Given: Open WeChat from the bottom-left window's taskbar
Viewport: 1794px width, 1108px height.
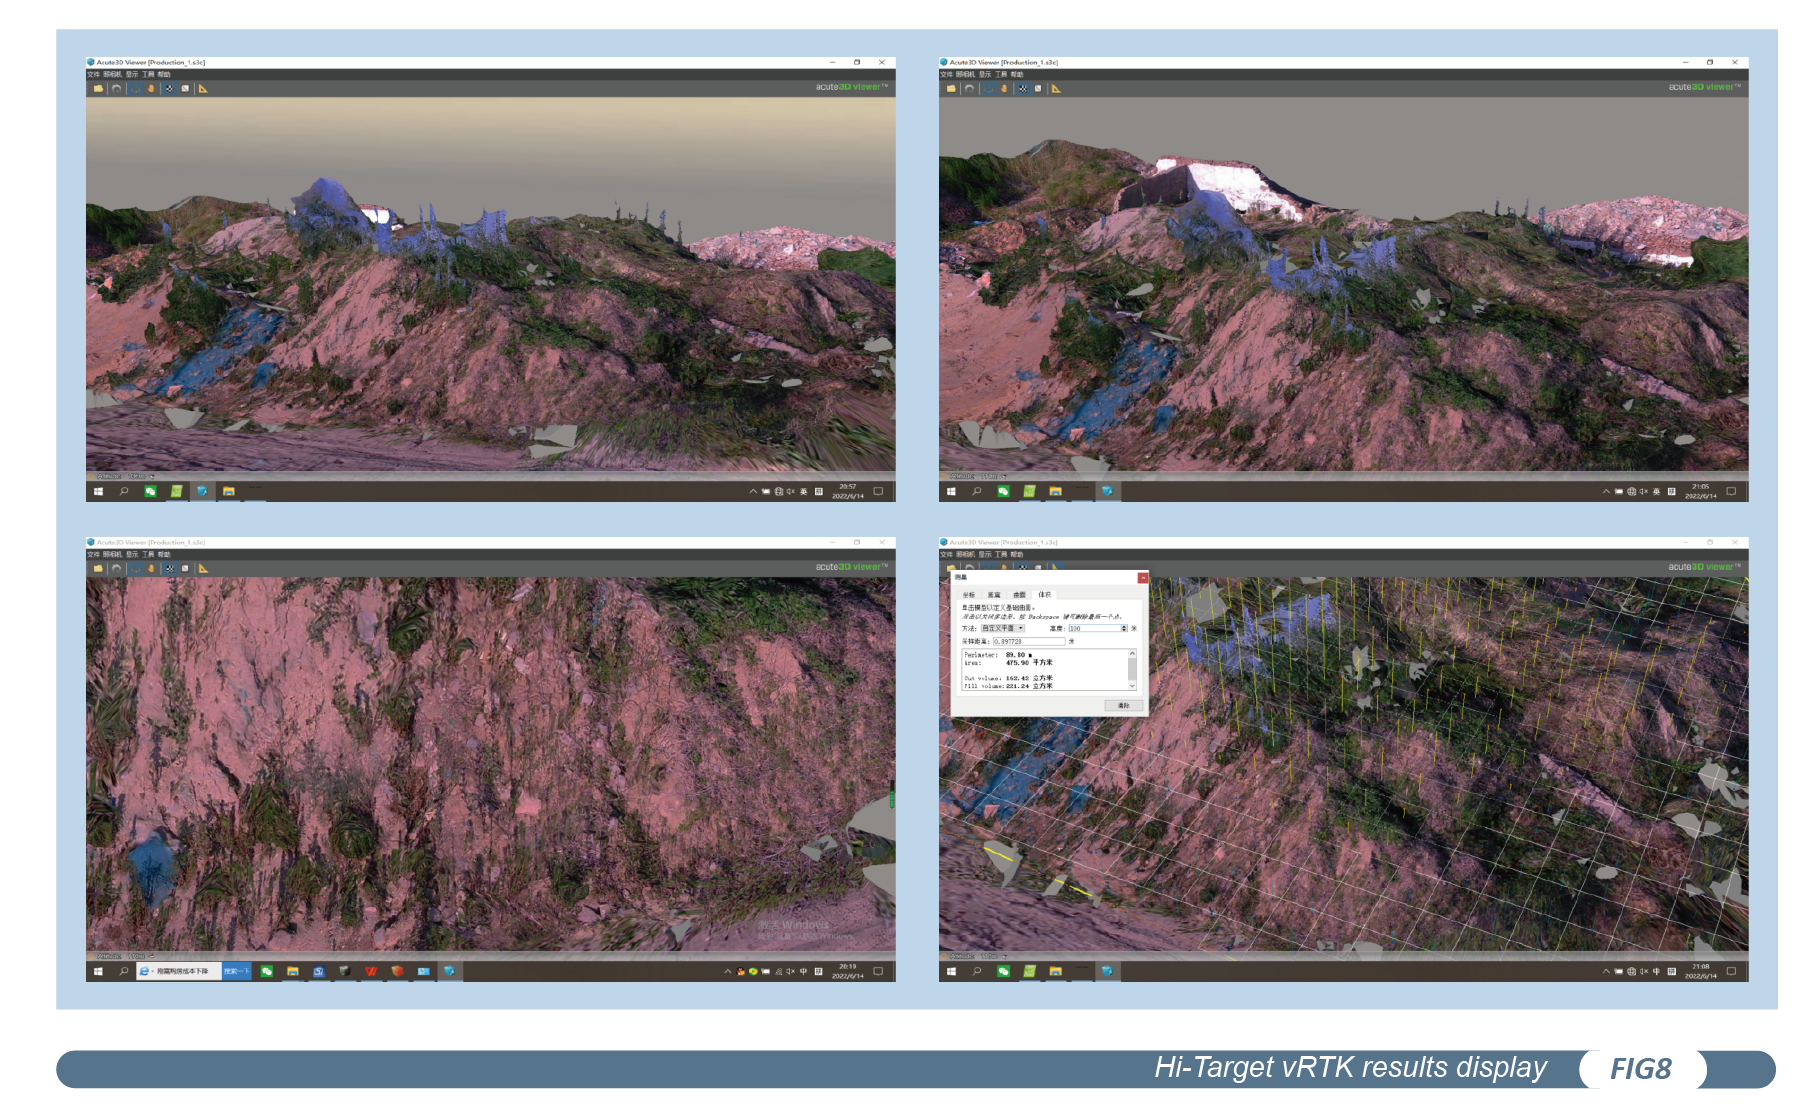Looking at the screenshot, I should [x=267, y=971].
